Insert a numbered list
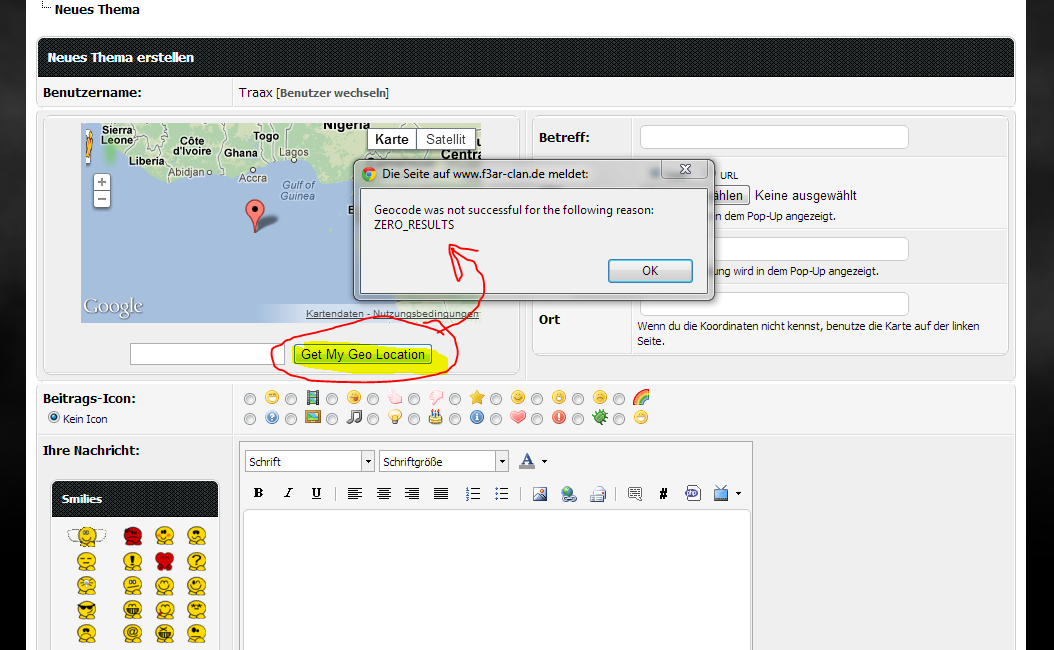1054x650 pixels. pos(473,493)
